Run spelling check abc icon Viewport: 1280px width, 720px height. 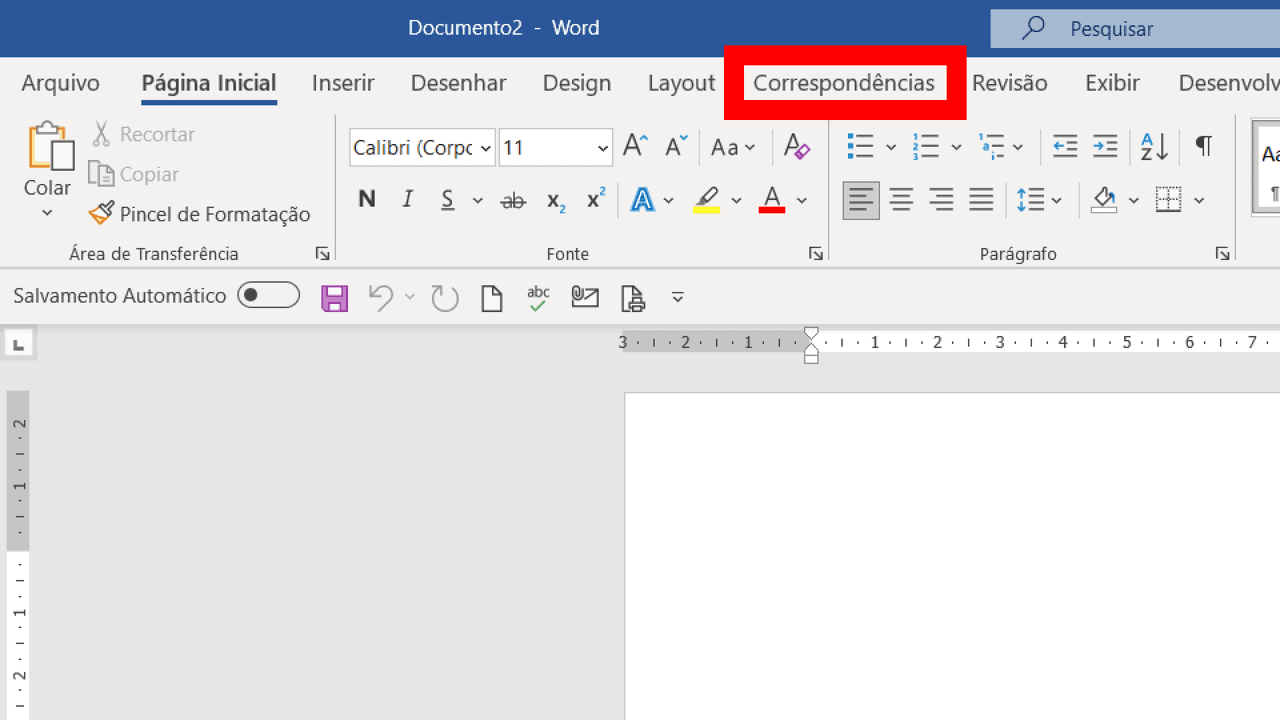[x=539, y=298]
